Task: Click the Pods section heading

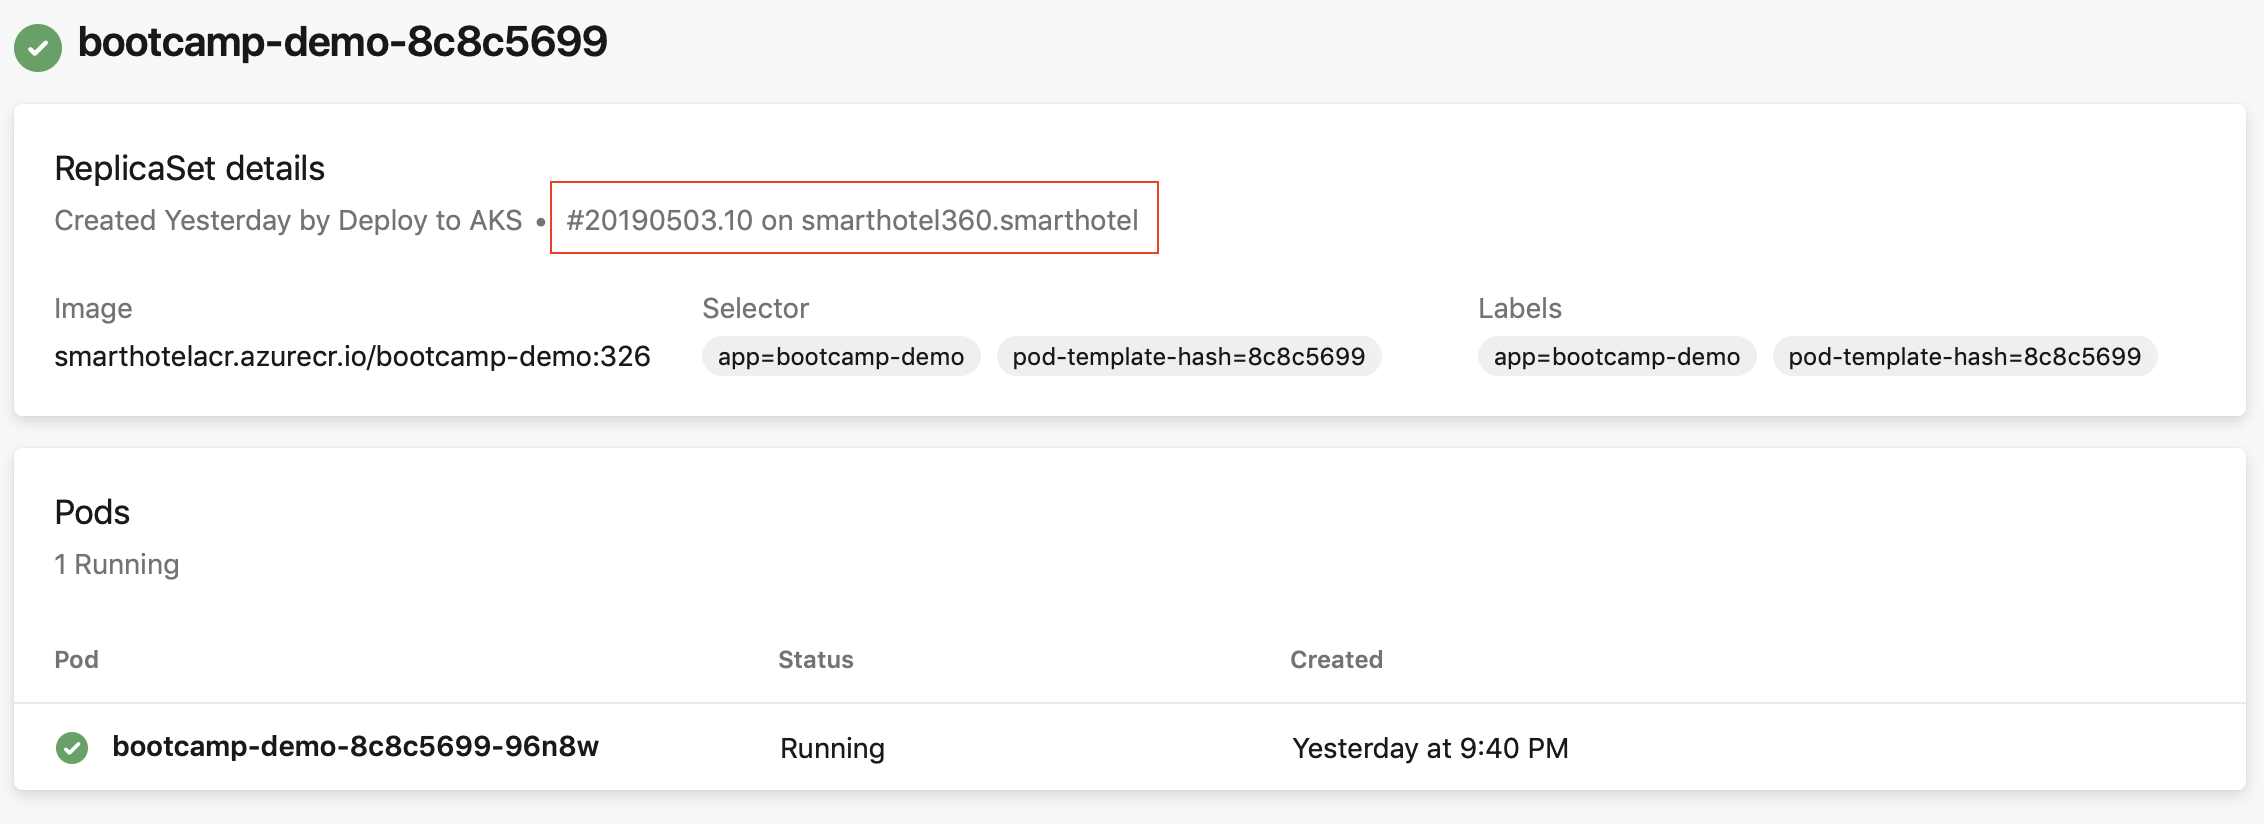Action: coord(92,512)
